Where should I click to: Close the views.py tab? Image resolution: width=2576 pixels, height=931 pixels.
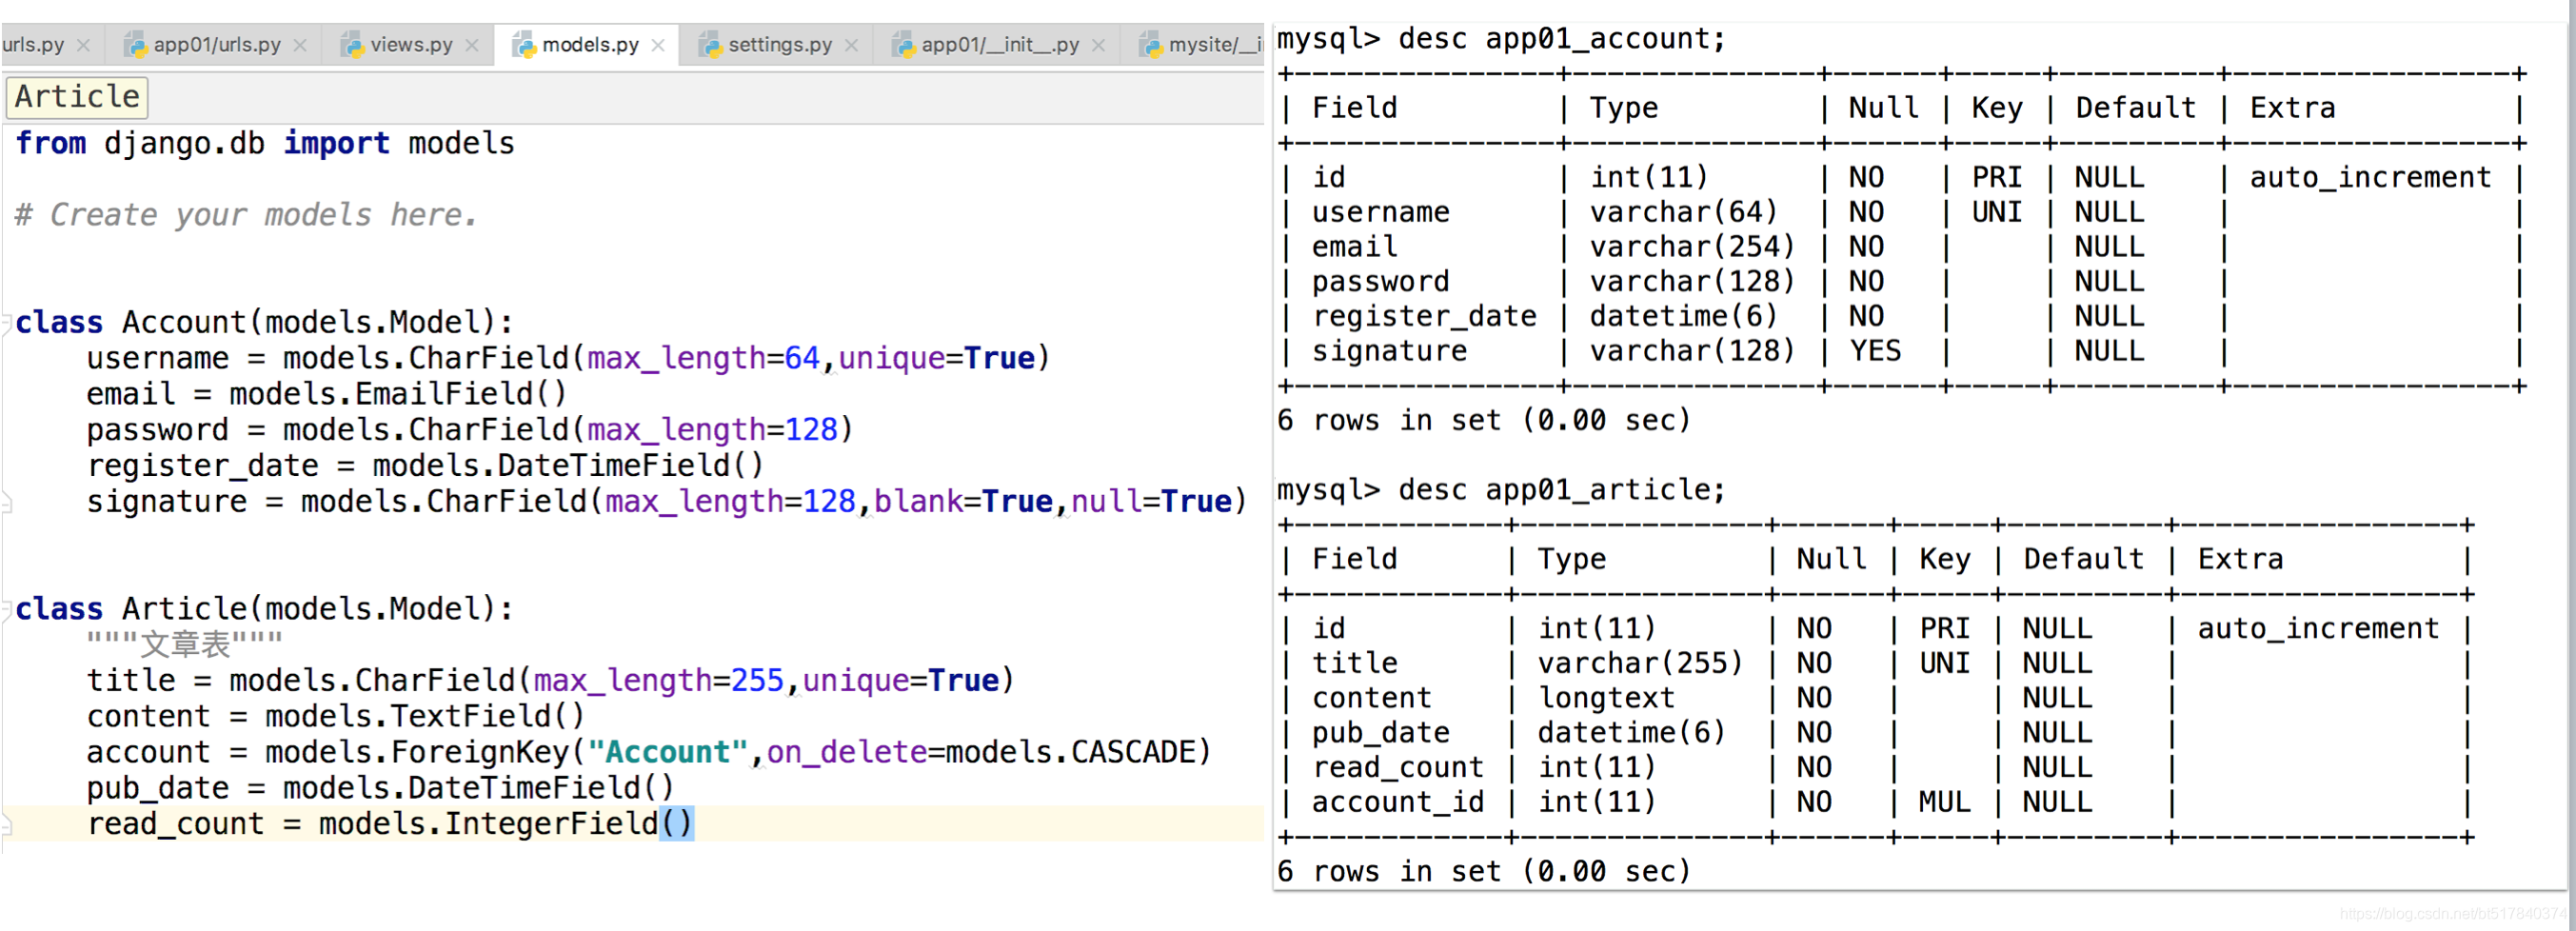tap(472, 46)
